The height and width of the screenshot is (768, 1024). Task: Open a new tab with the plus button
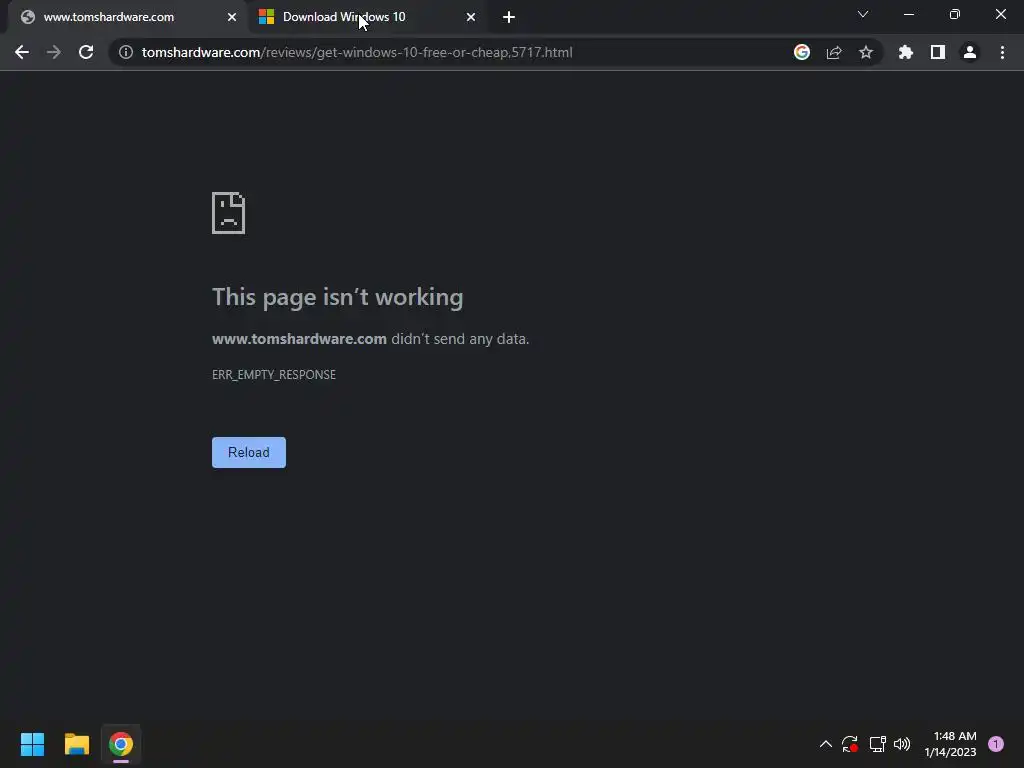pos(509,17)
